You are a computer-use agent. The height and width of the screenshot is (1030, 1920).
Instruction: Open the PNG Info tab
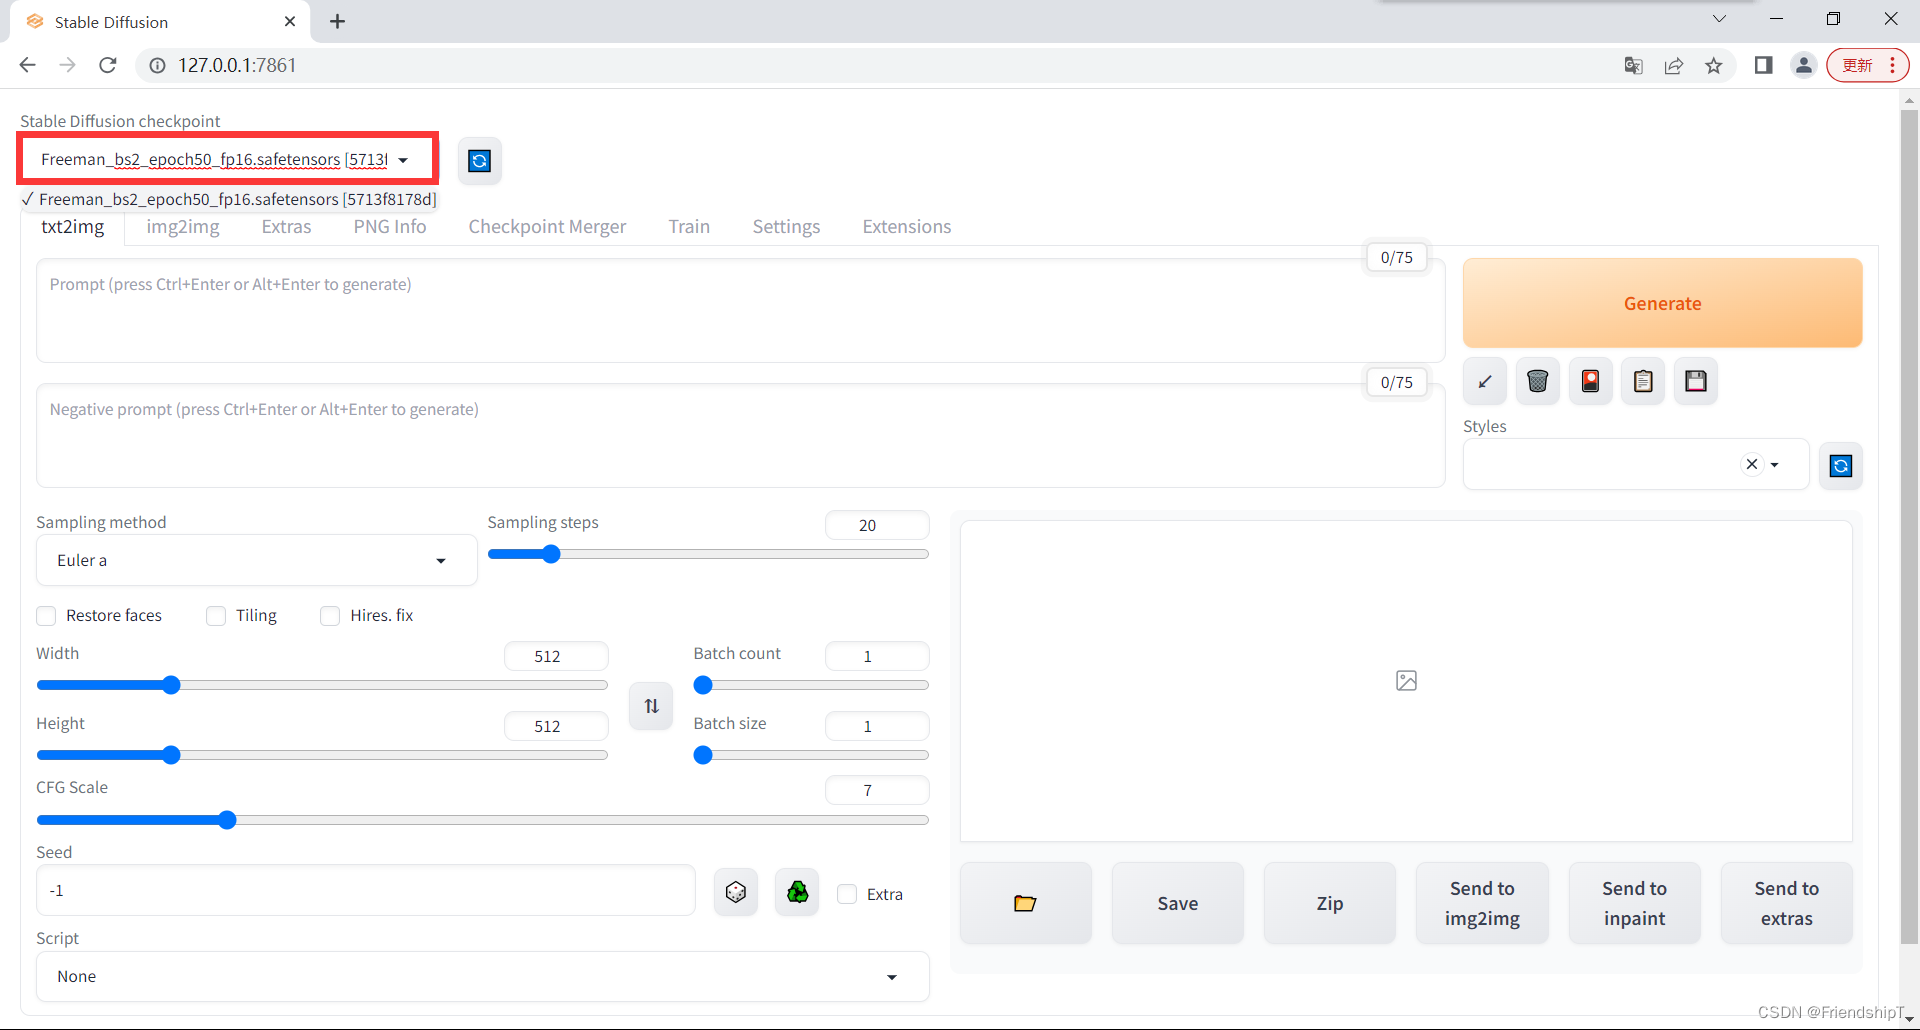390,226
